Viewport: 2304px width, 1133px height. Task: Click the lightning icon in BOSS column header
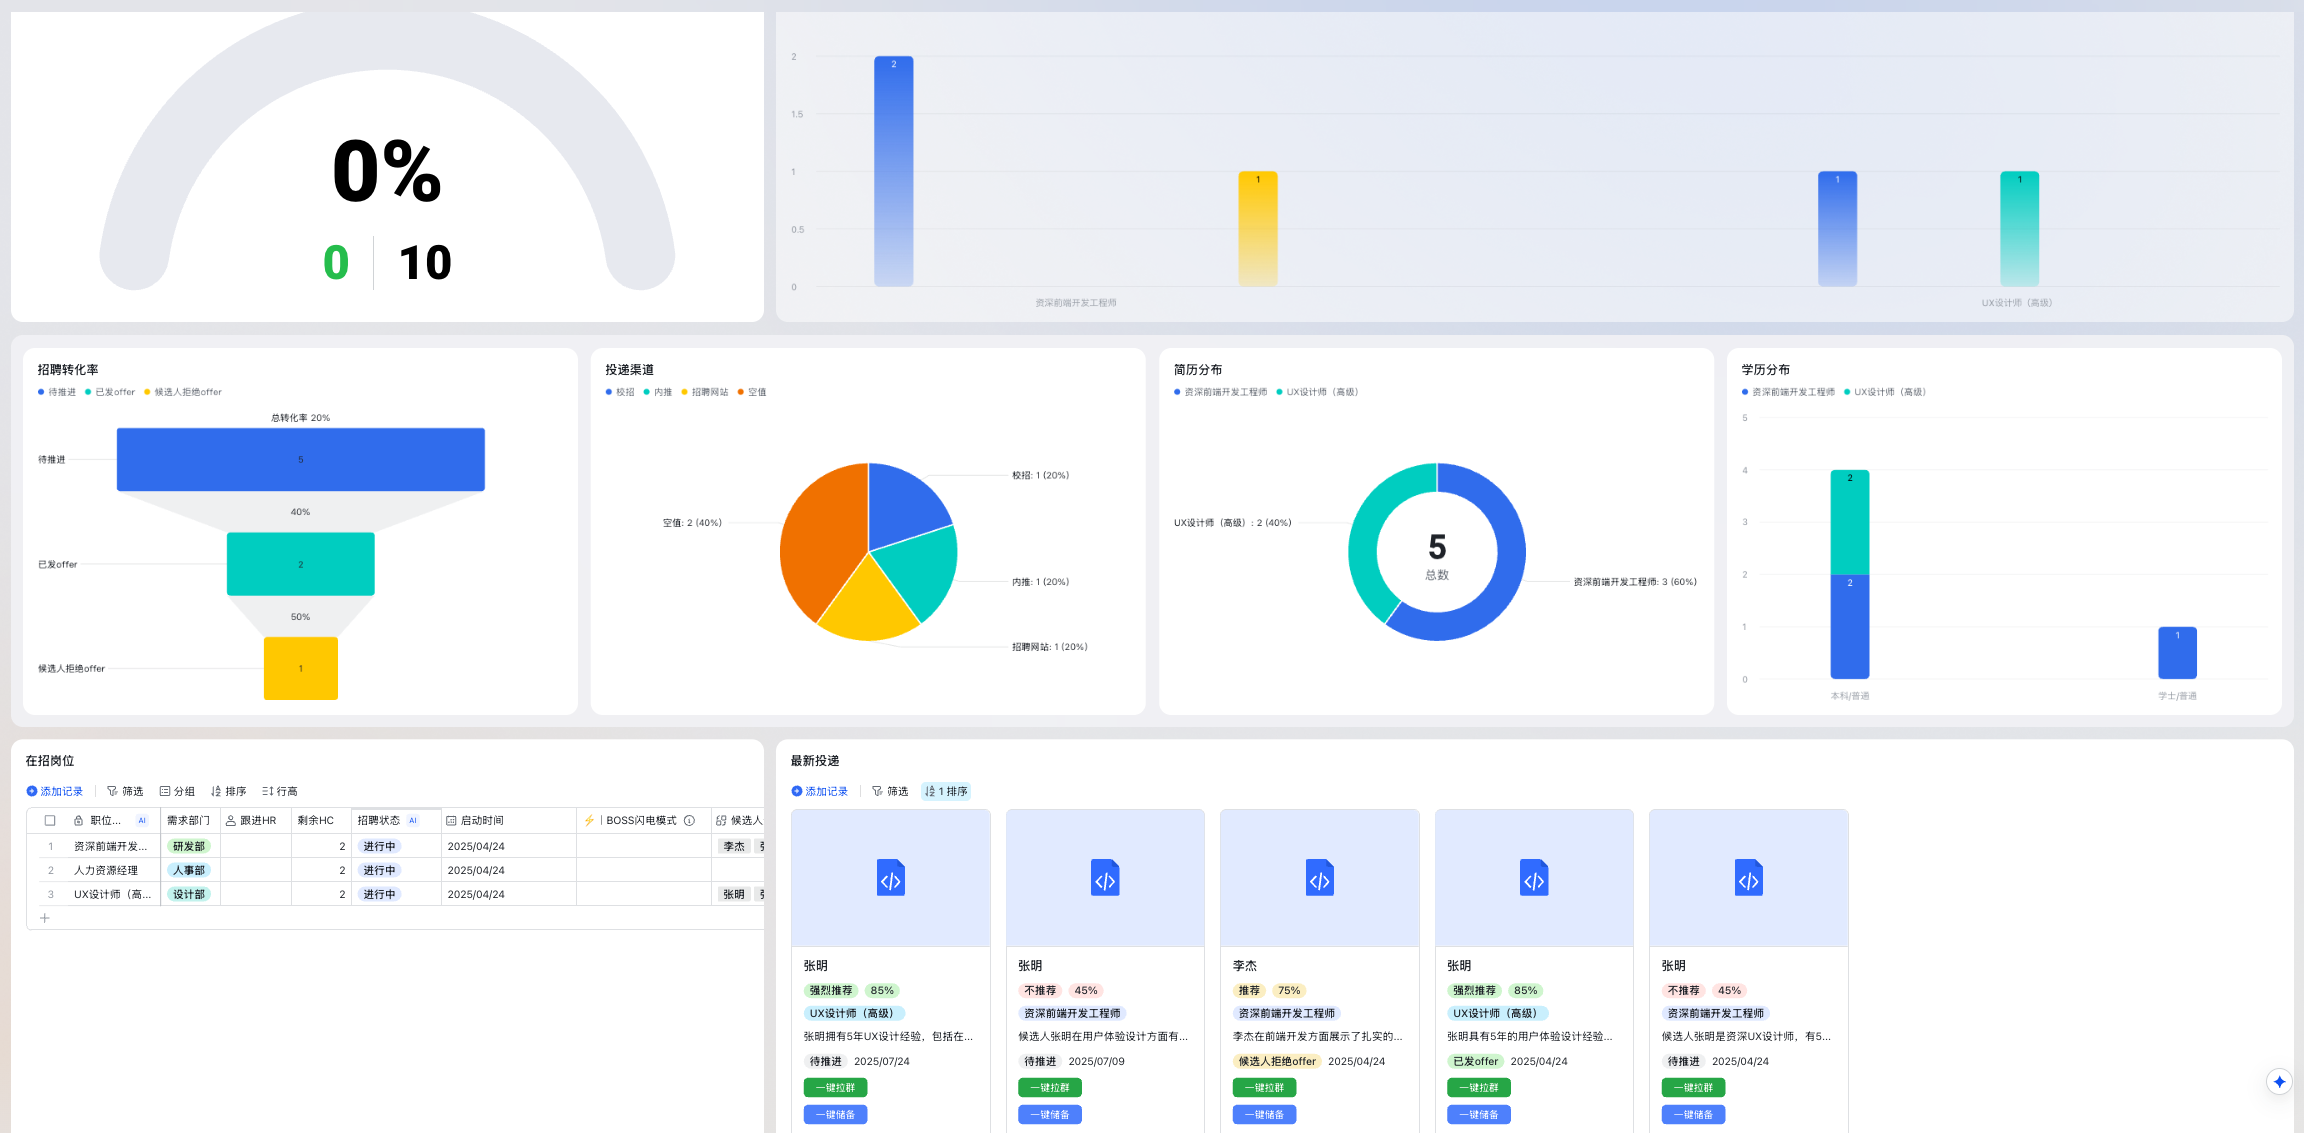(x=589, y=820)
